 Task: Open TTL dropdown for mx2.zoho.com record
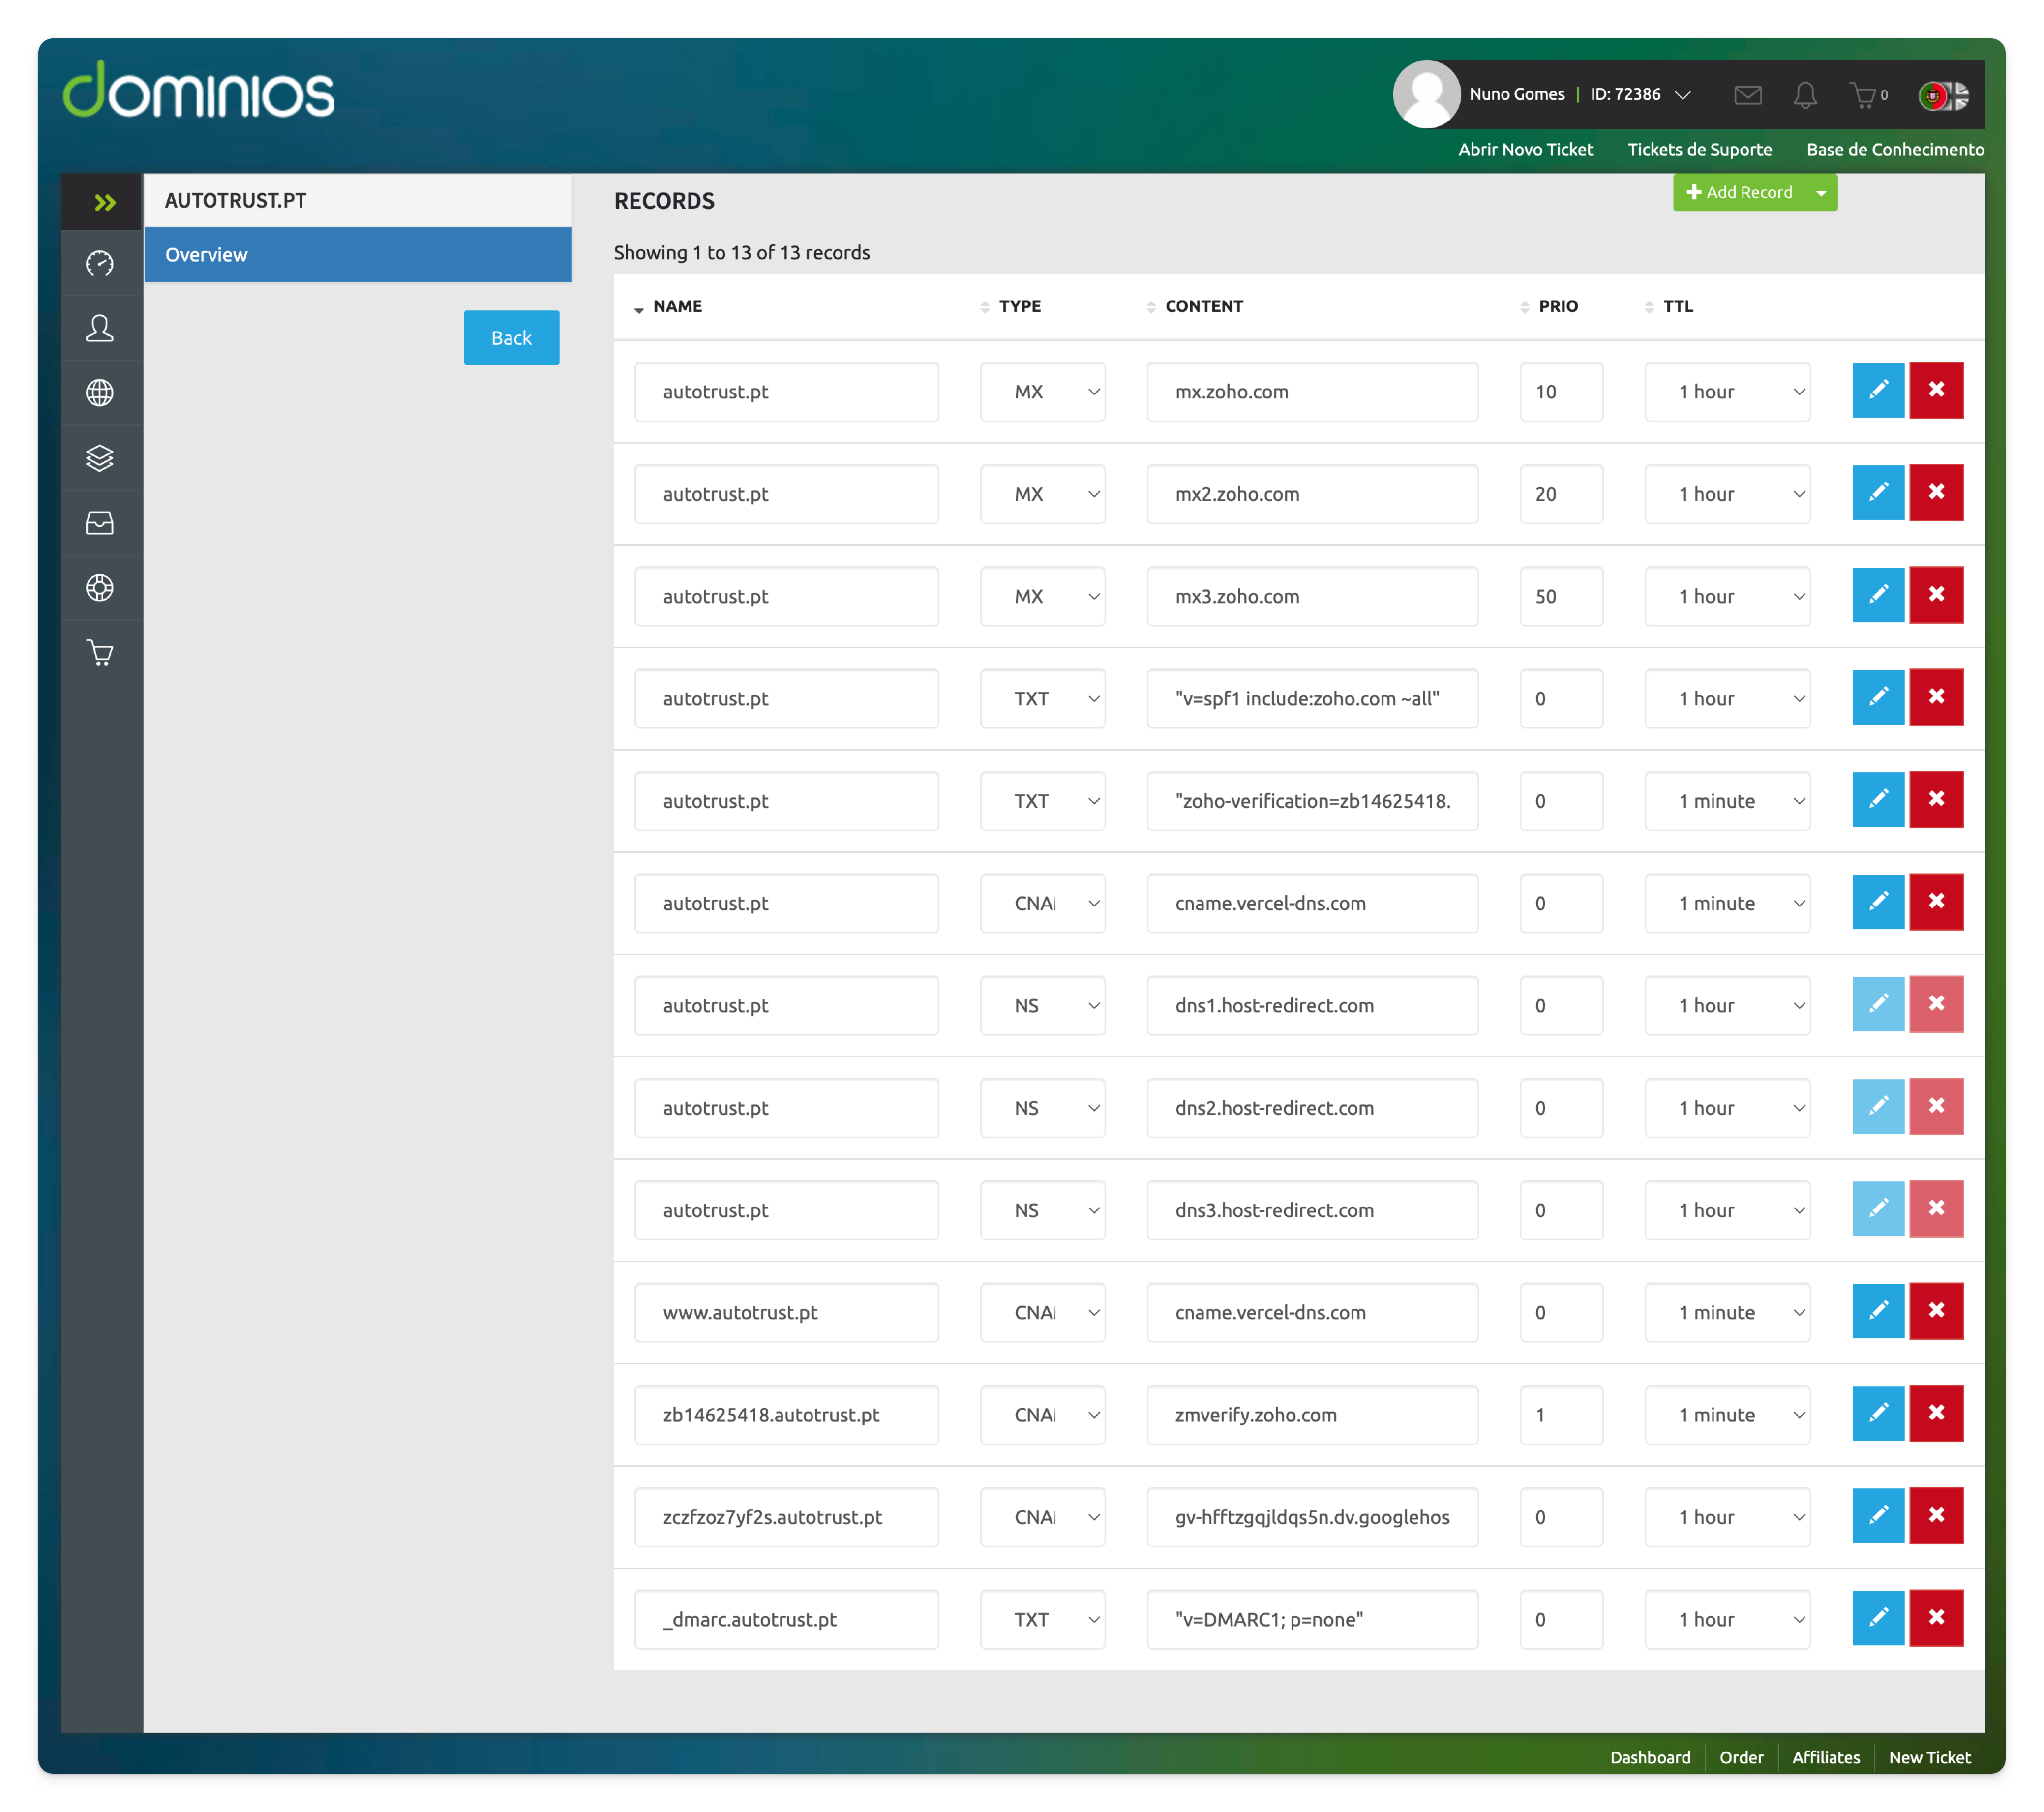1727,494
